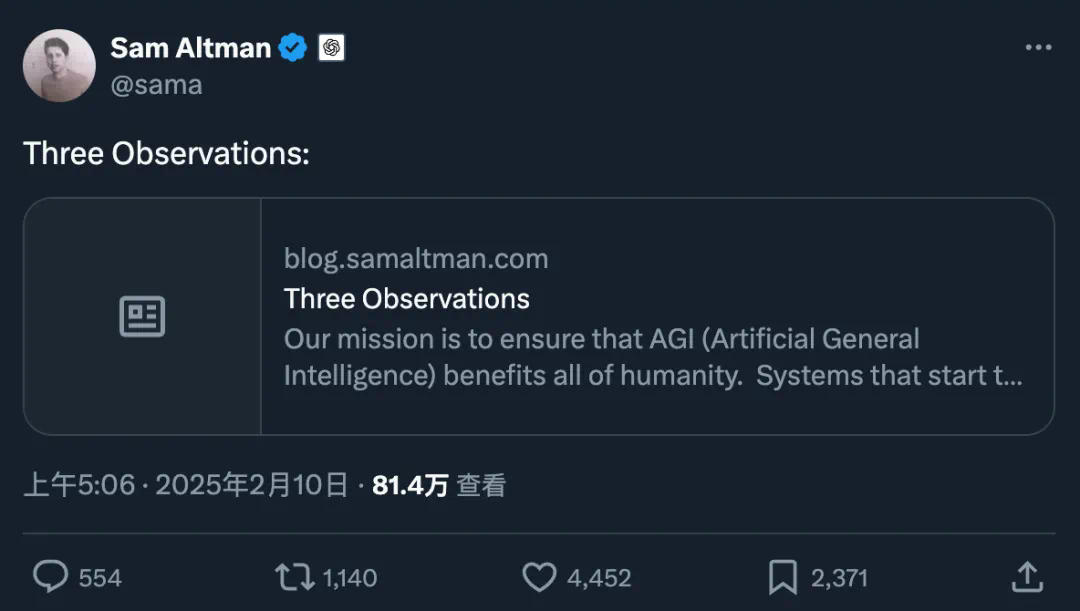Image resolution: width=1080 pixels, height=611 pixels.
Task: Click Sam Altman's profile picture
Action: pyautogui.click(x=59, y=64)
